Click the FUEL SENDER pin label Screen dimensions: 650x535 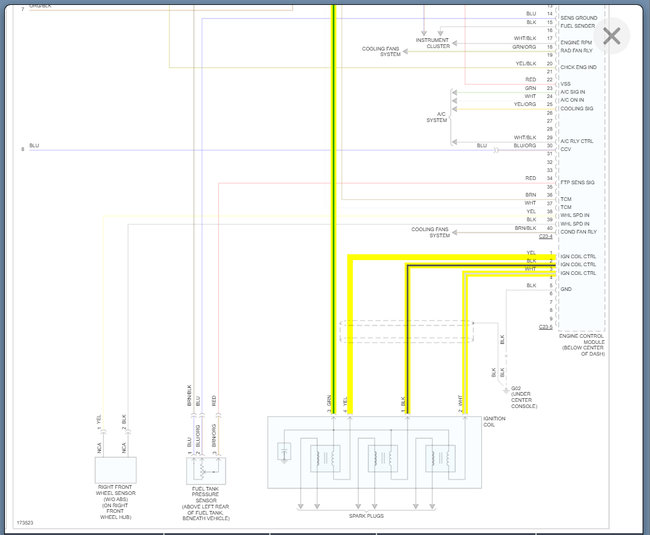tap(577, 26)
